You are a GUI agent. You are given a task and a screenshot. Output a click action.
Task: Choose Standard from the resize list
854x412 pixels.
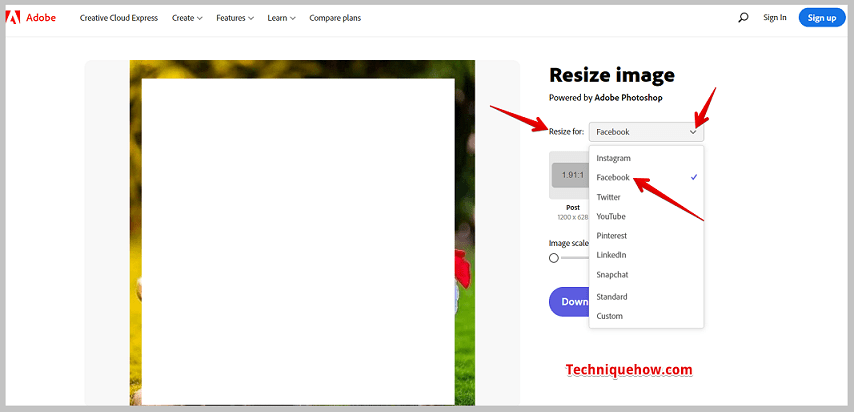pyautogui.click(x=646, y=296)
